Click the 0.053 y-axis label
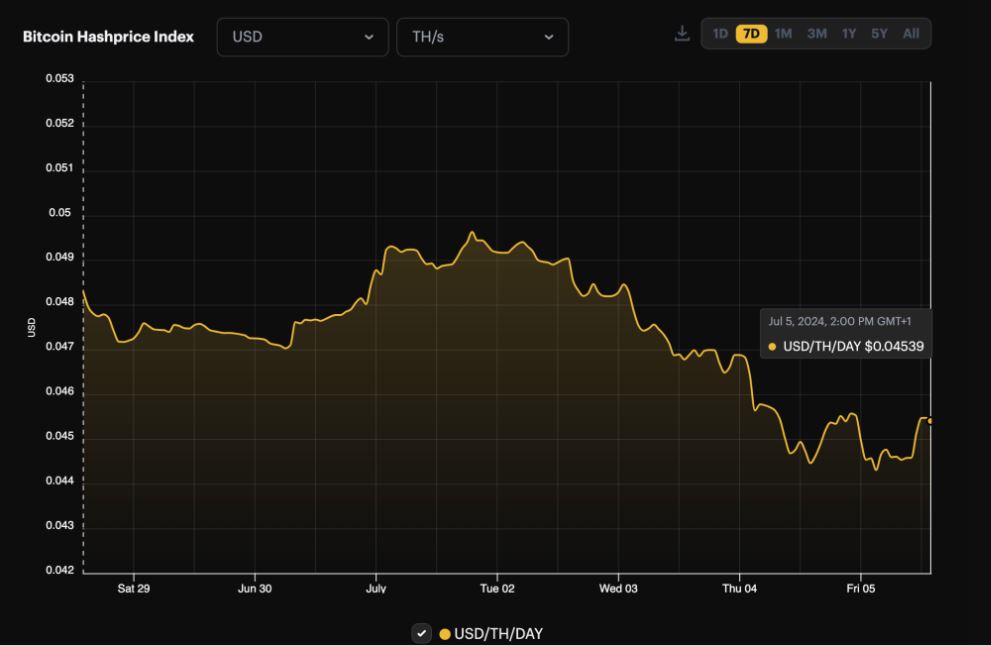This screenshot has width=991, height=646. (x=59, y=78)
